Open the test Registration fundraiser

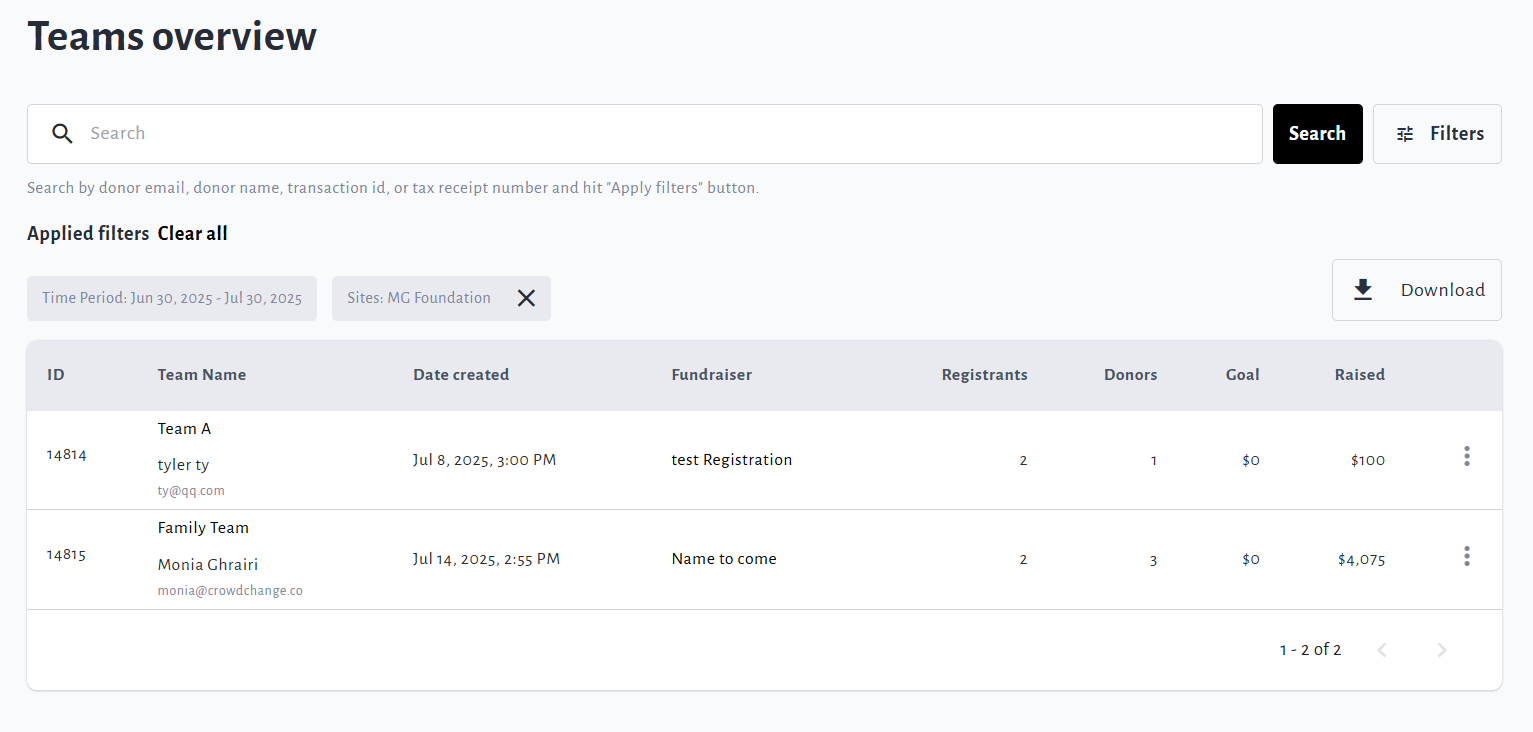(731, 460)
